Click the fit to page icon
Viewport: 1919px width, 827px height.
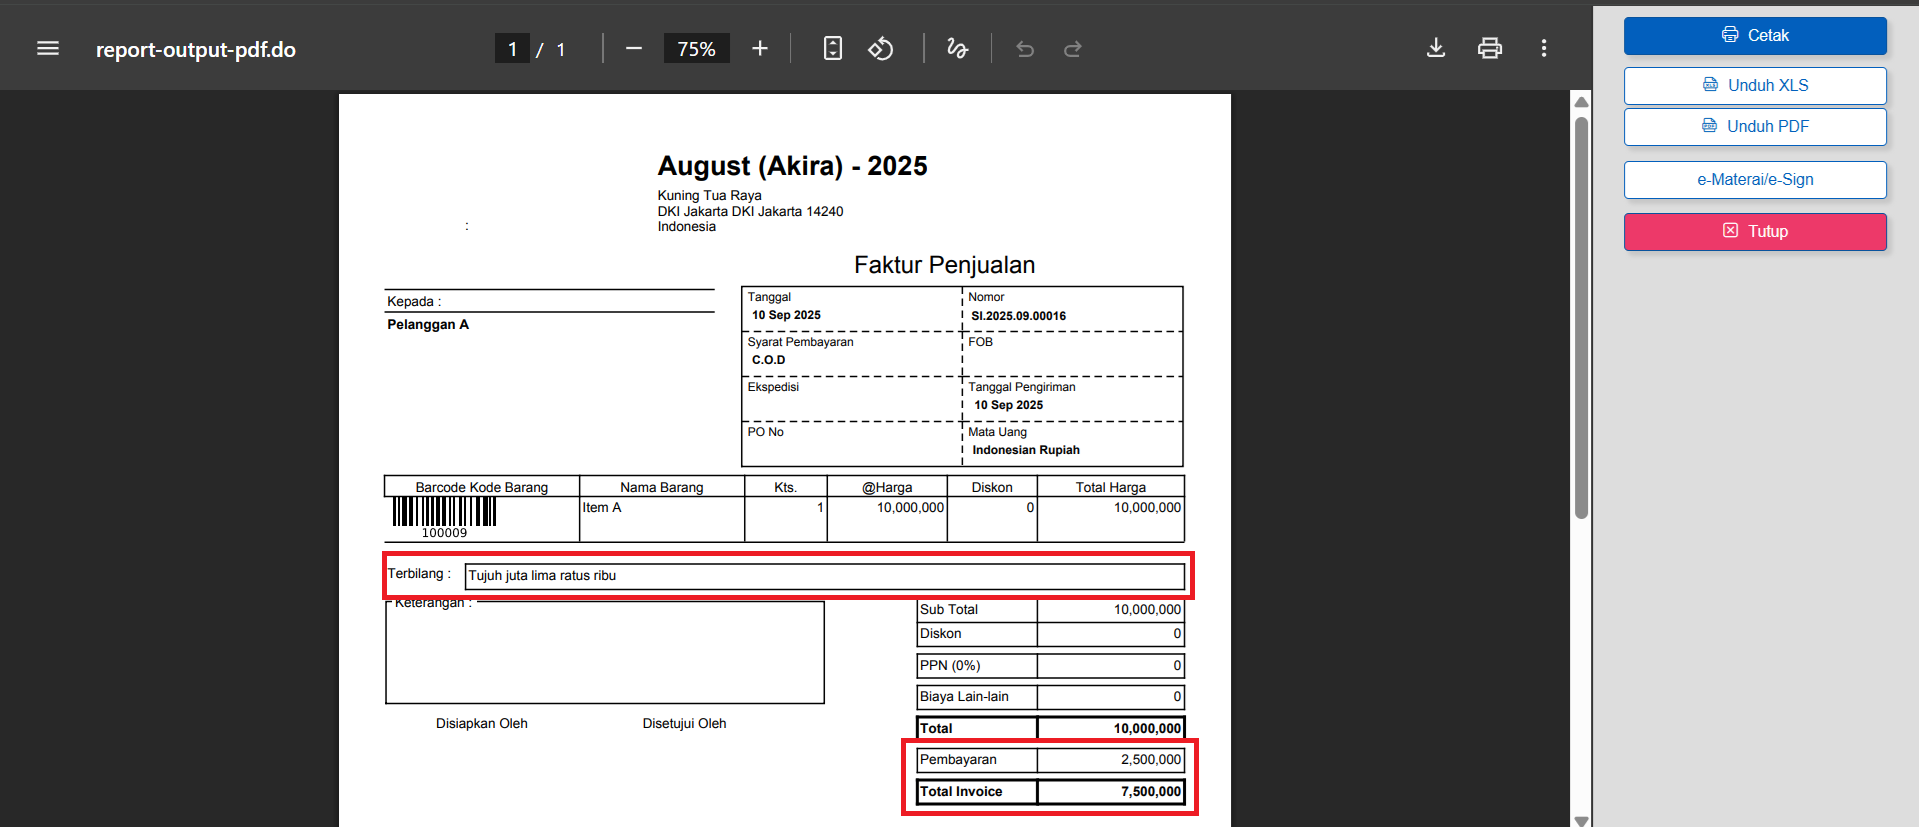(x=832, y=49)
